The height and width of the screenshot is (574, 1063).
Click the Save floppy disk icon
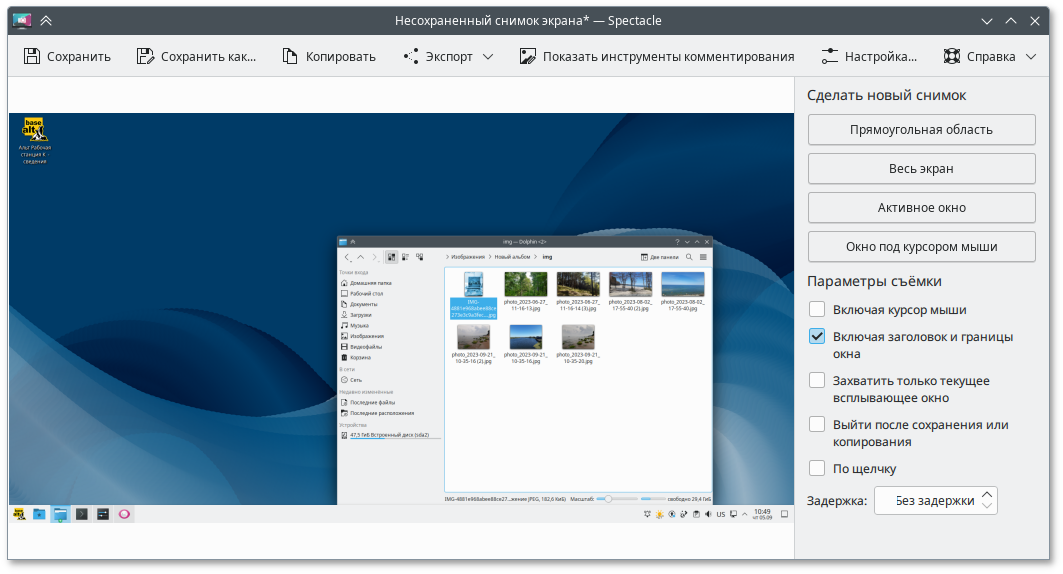(32, 57)
